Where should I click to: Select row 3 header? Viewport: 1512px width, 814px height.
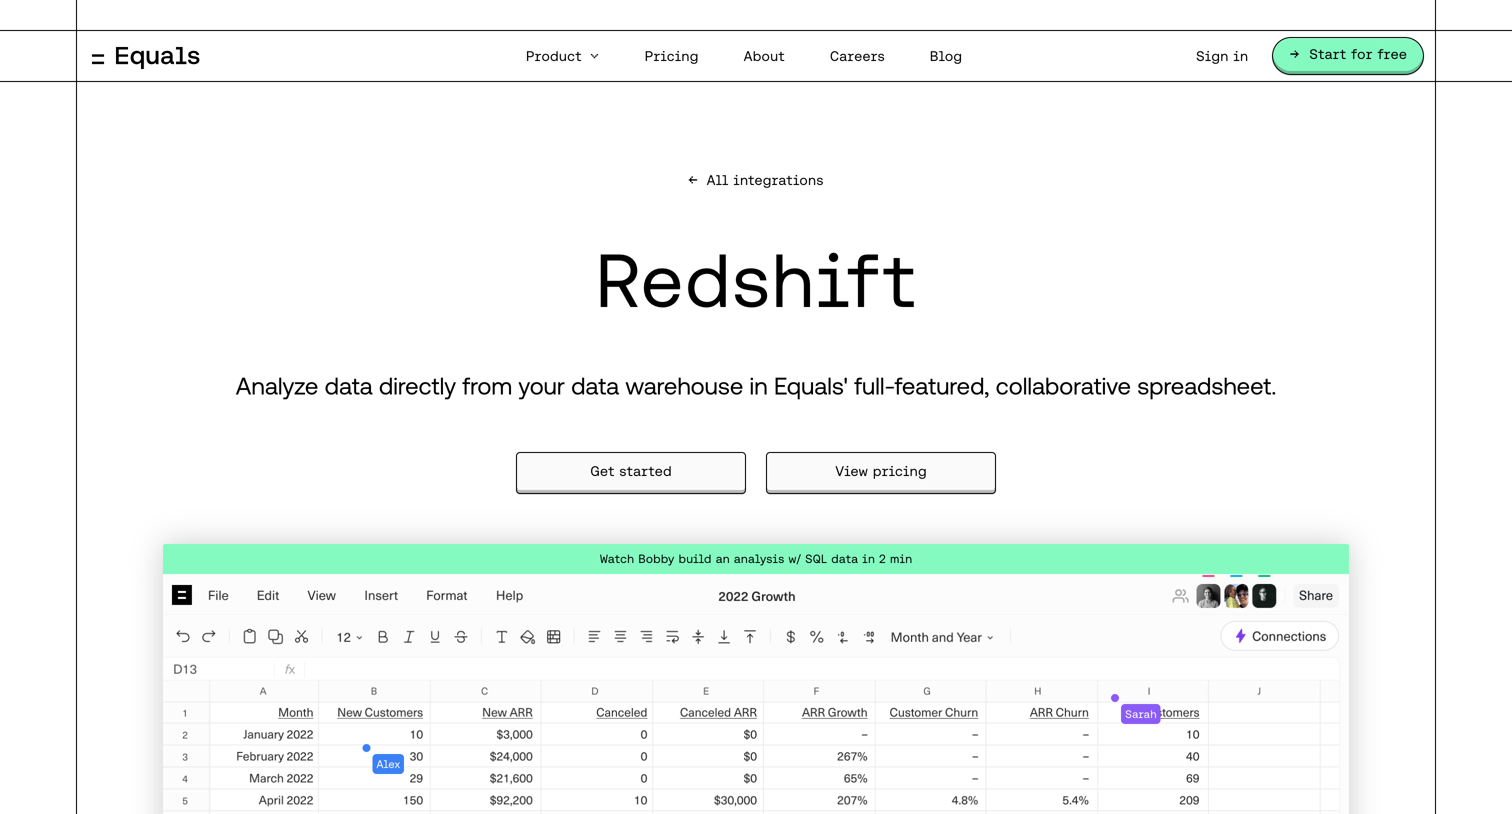click(185, 757)
